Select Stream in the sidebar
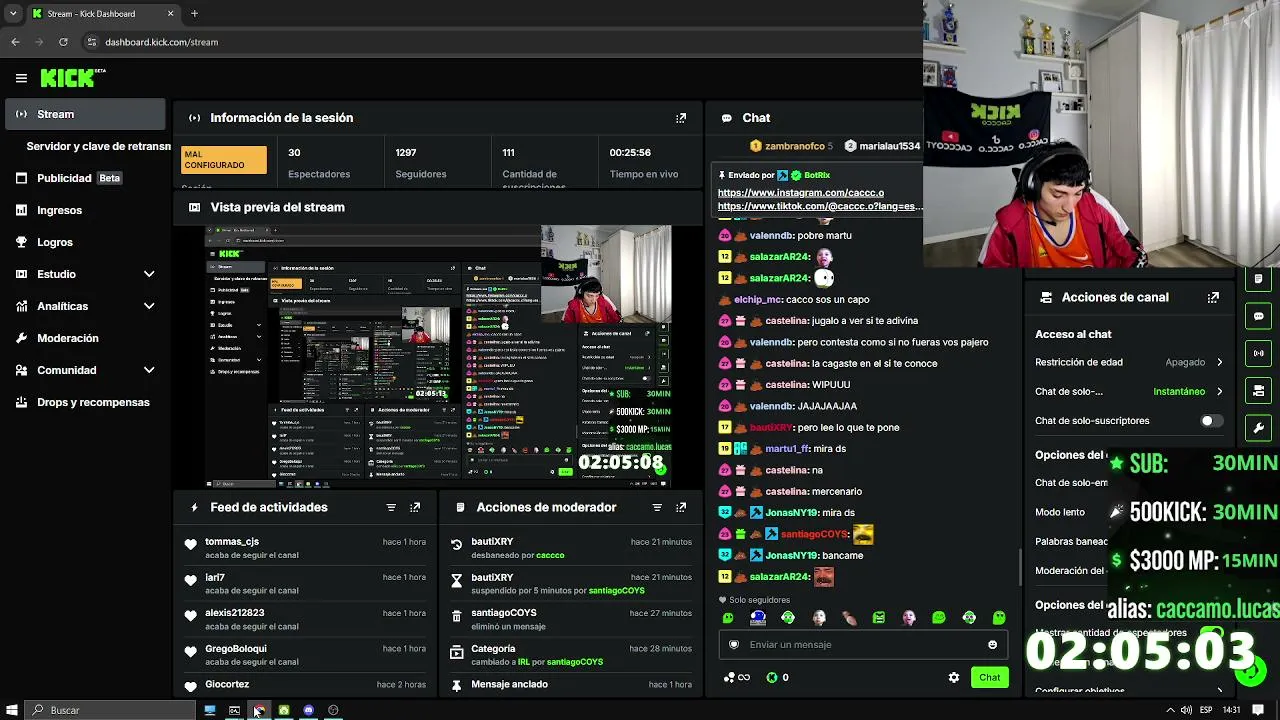Screen dimensions: 1280x720 (85, 114)
